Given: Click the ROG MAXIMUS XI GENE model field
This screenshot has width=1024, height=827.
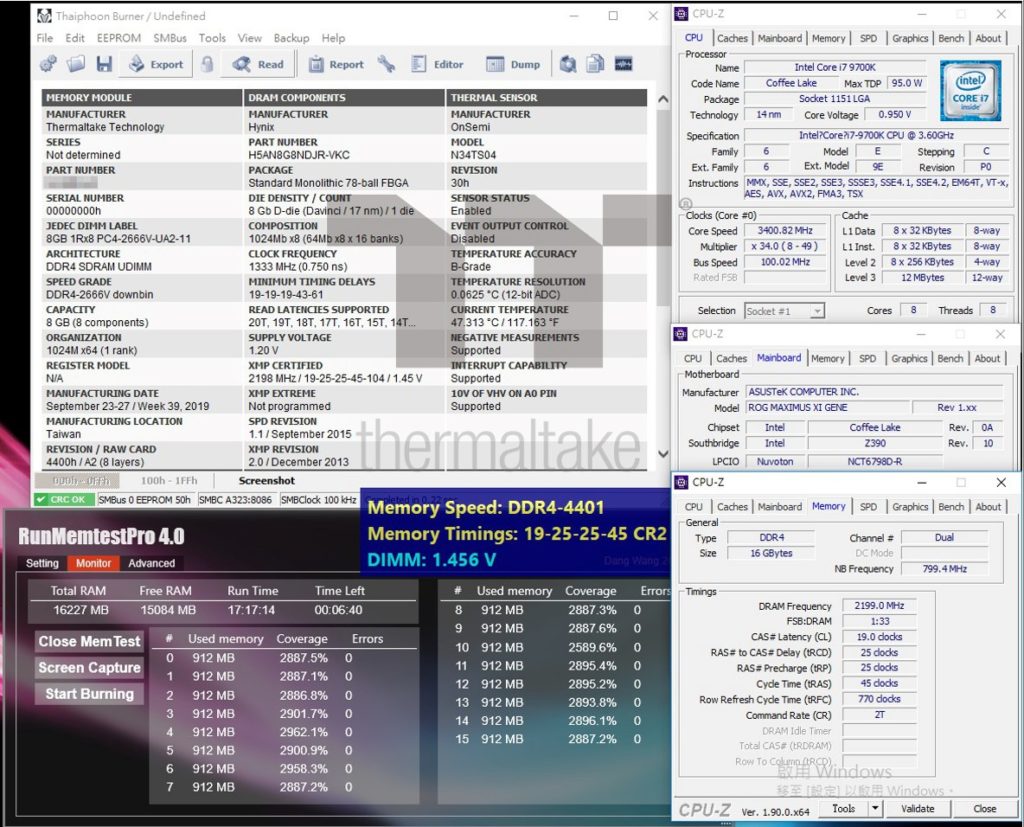Looking at the screenshot, I should (x=828, y=408).
